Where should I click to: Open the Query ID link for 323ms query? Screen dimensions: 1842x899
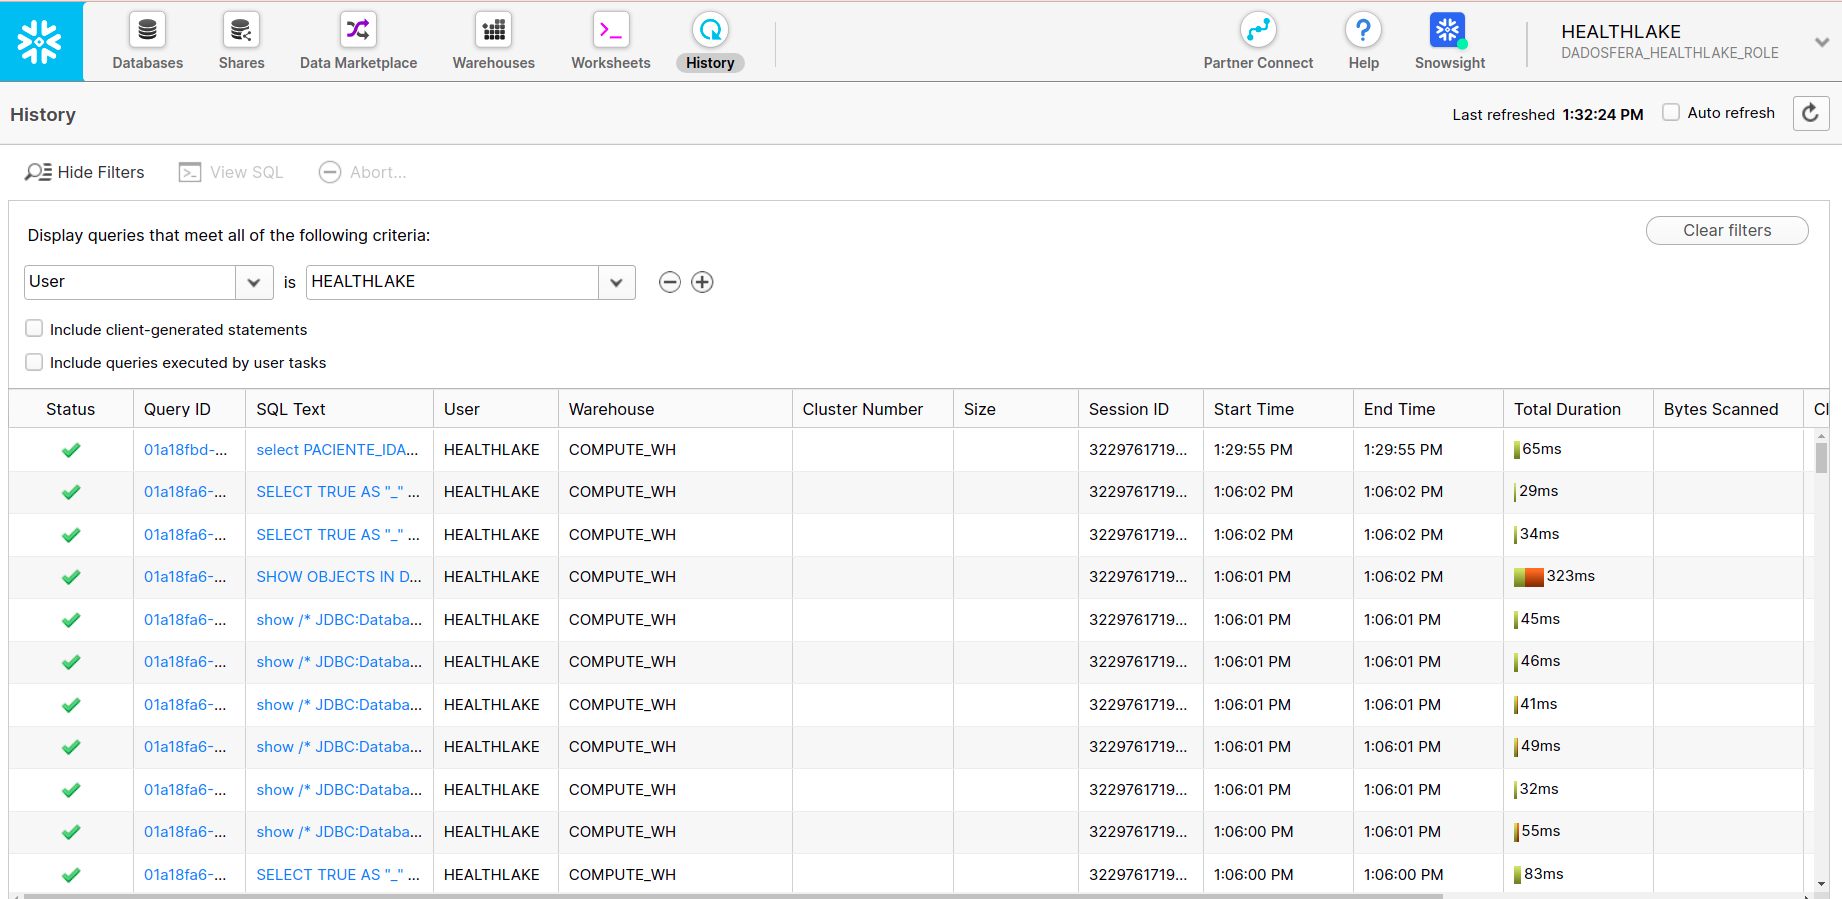[x=185, y=577]
